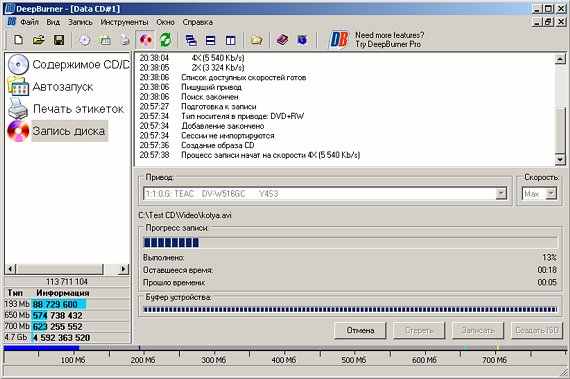Open the Файл menu
This screenshot has width=570, height=379.
pyautogui.click(x=29, y=22)
